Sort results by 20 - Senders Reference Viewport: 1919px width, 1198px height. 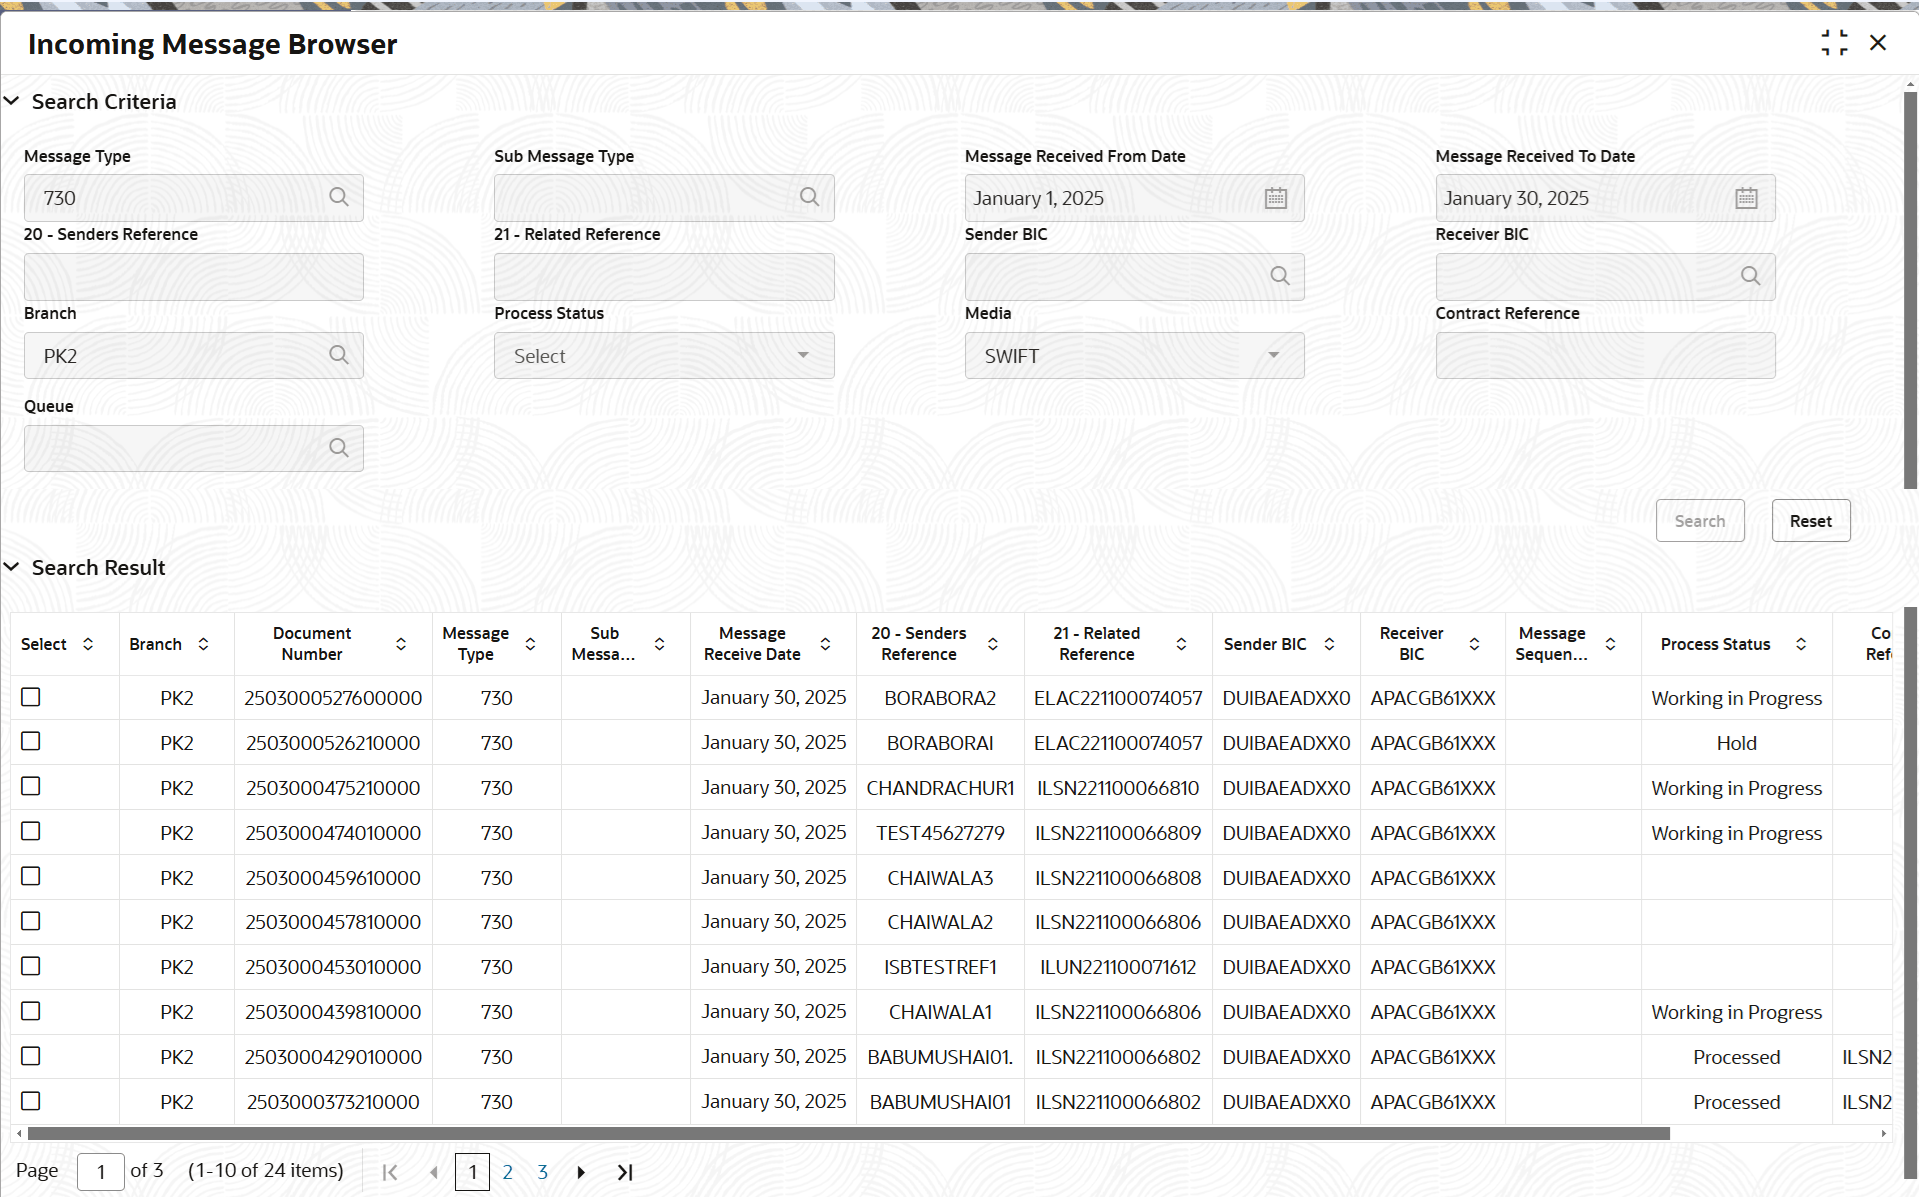pos(993,644)
